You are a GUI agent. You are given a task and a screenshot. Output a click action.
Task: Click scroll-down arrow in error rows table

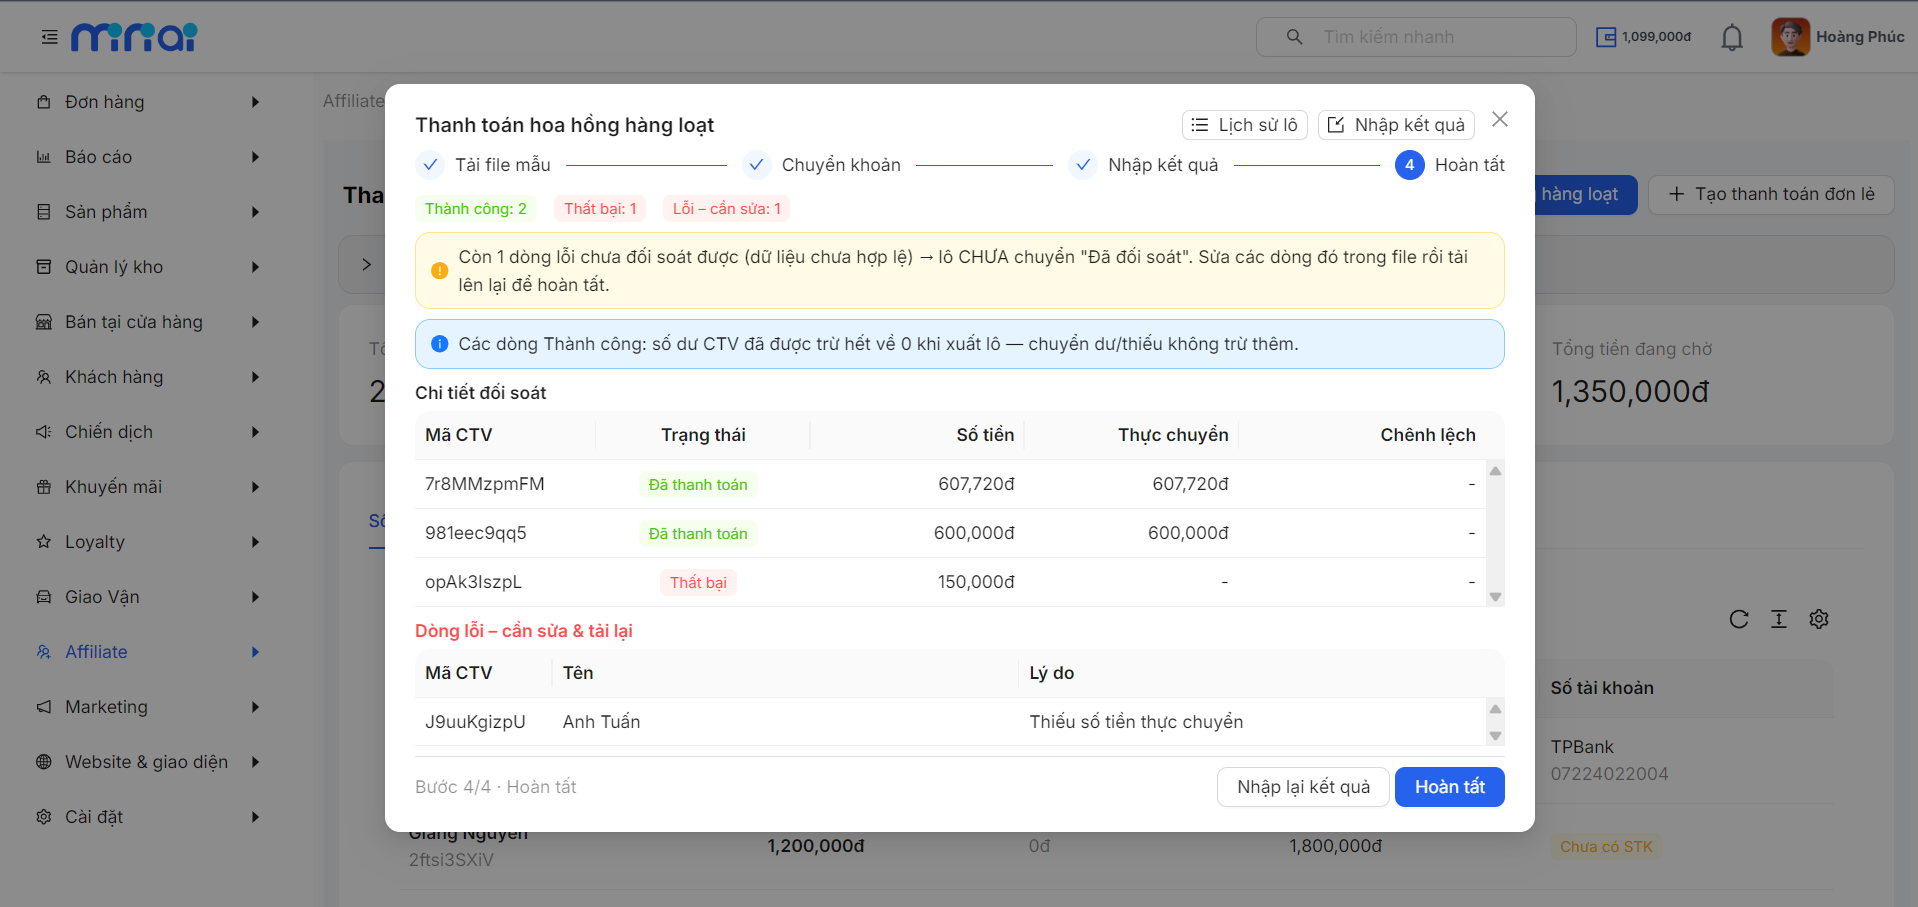1496,736
